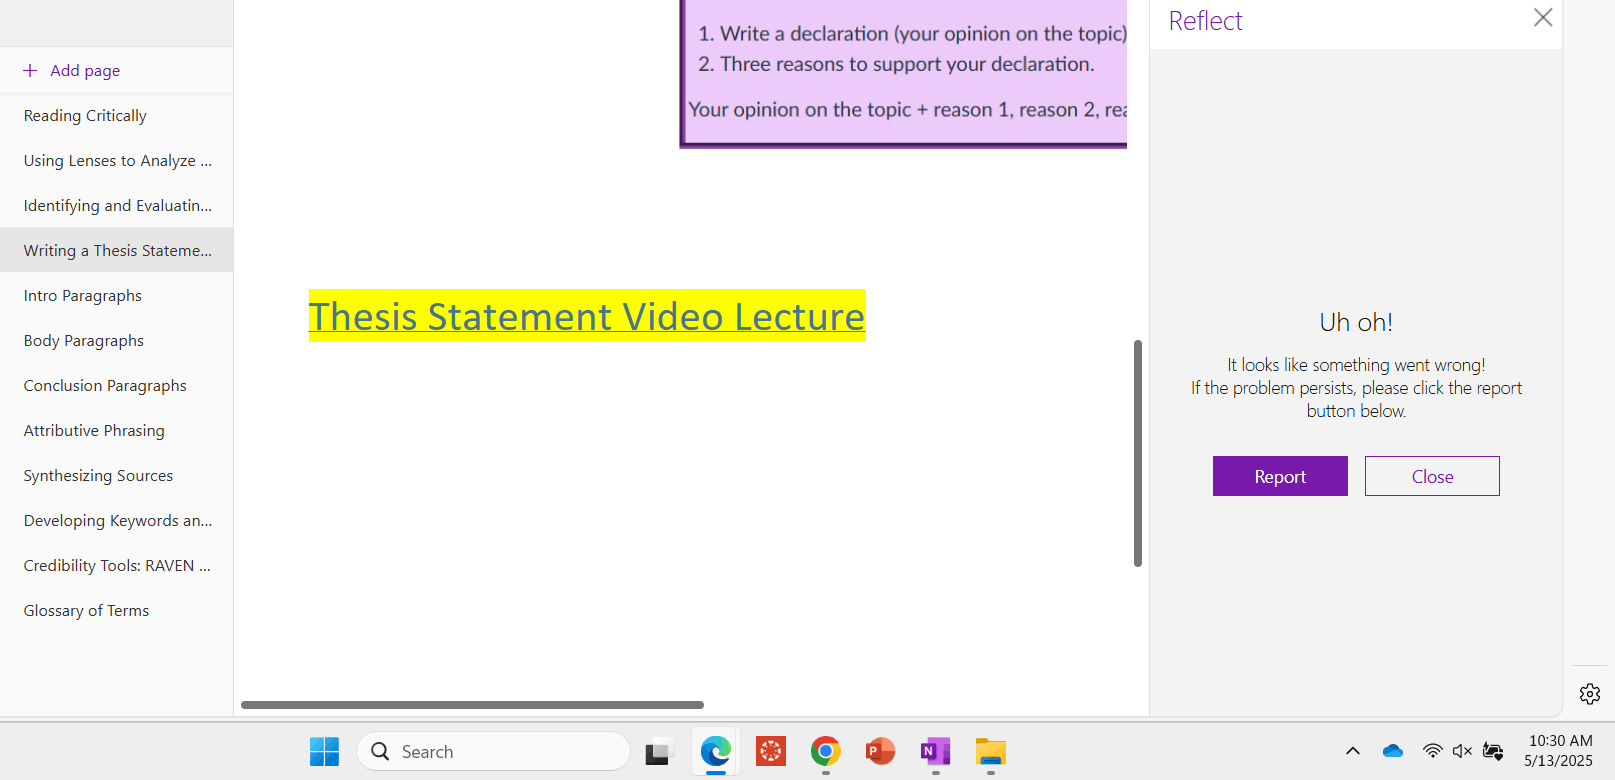Image resolution: width=1615 pixels, height=780 pixels.
Task: Click the 'Your opinion on the topic' line
Action: pos(907,109)
